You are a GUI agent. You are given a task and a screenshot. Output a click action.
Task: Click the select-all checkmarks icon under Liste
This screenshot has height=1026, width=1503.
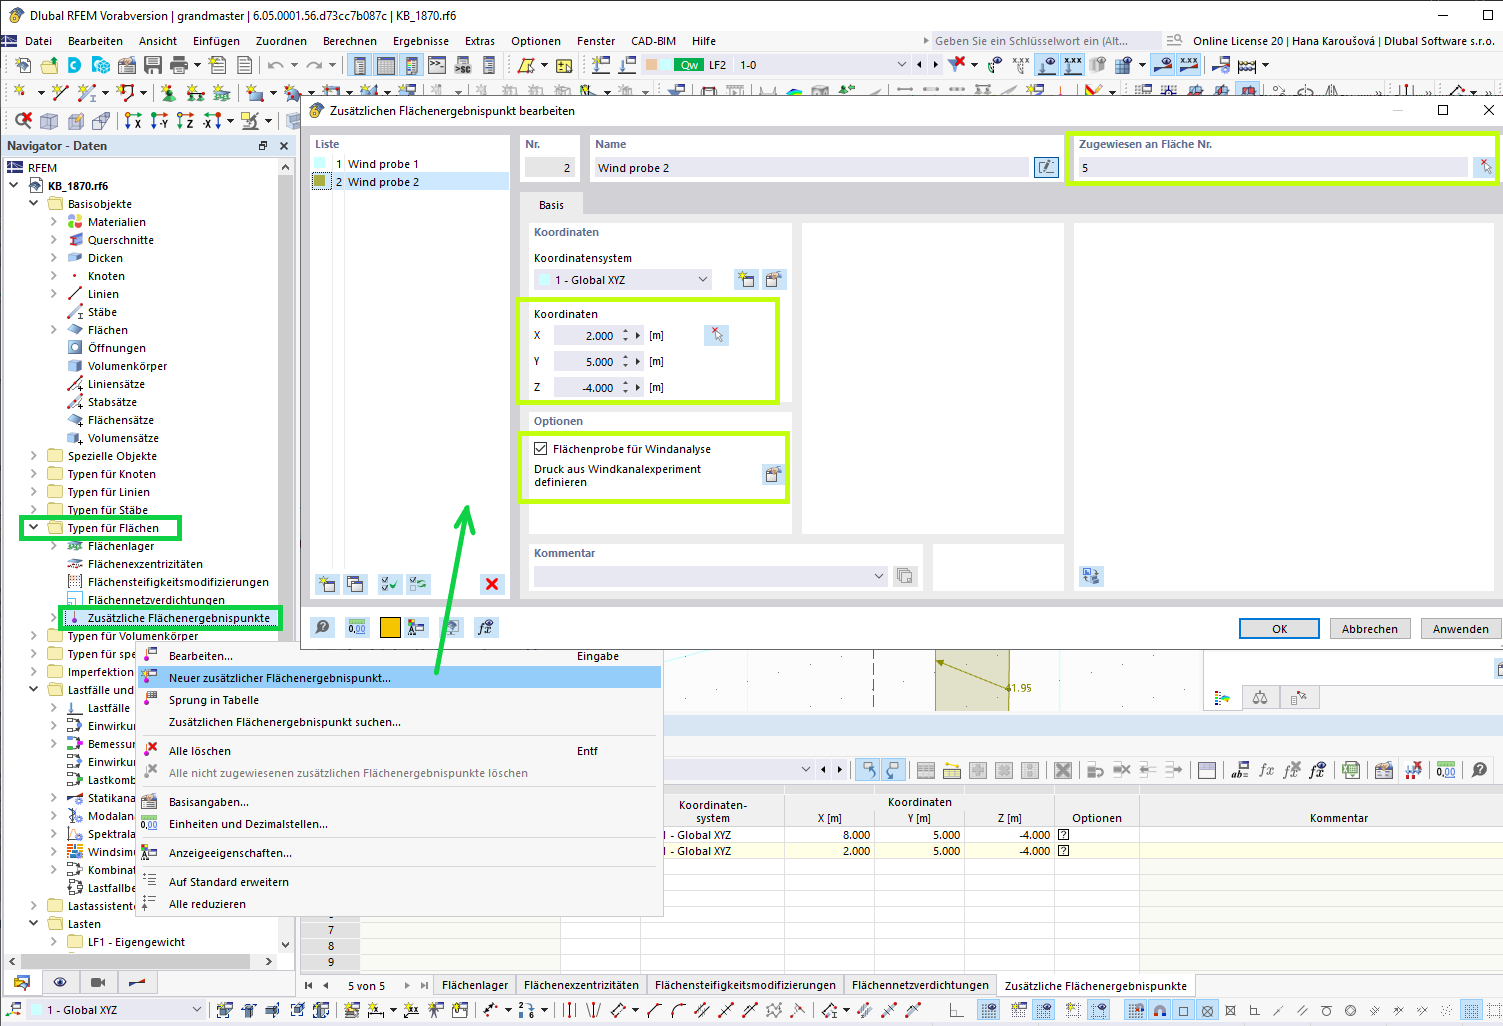[x=390, y=584]
